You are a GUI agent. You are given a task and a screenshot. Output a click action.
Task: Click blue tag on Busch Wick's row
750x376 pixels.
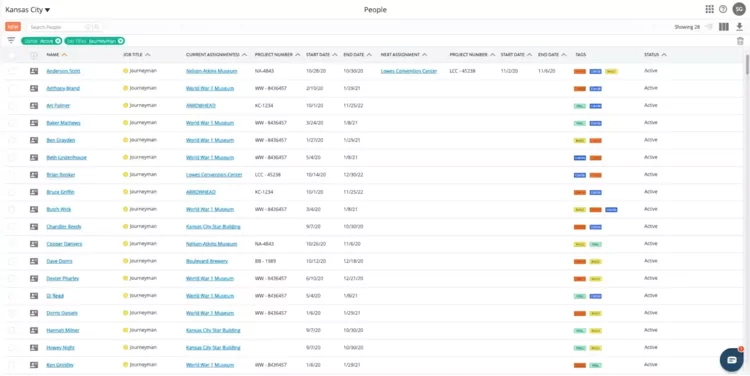point(611,210)
